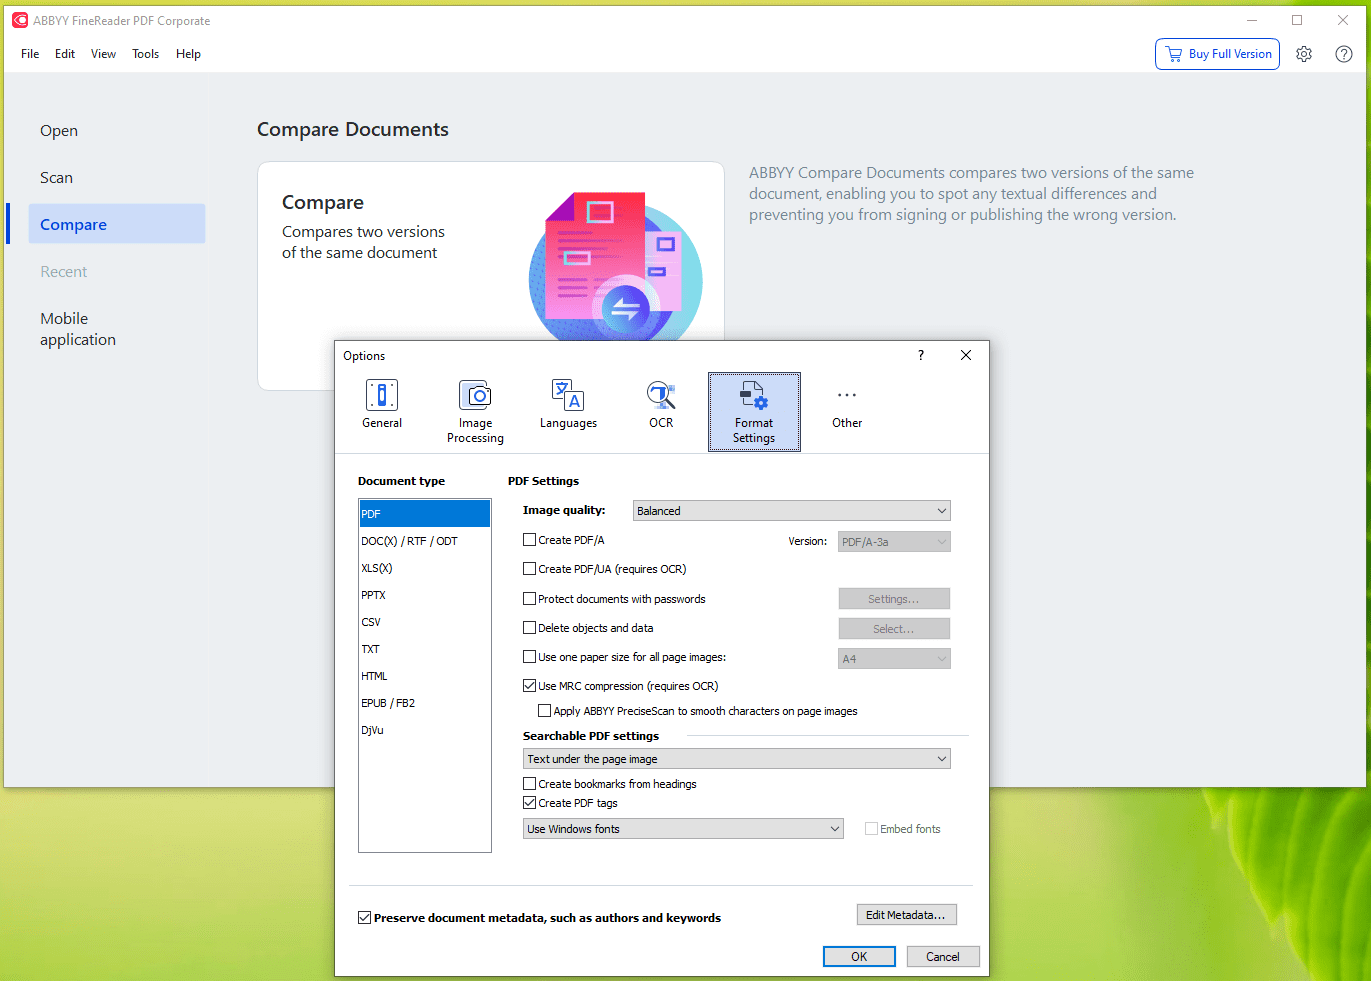This screenshot has height=981, width=1371.
Task: Close the Options dialog
Action: coord(966,355)
